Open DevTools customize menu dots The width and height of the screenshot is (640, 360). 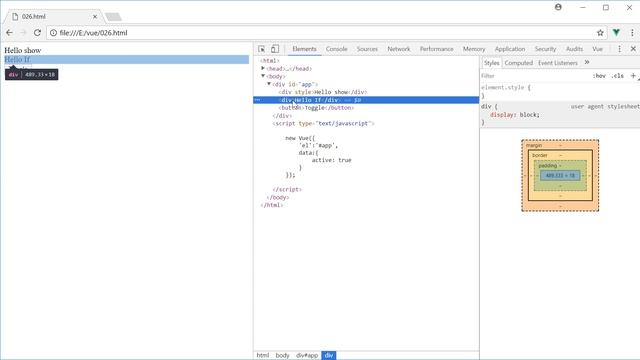click(x=619, y=49)
